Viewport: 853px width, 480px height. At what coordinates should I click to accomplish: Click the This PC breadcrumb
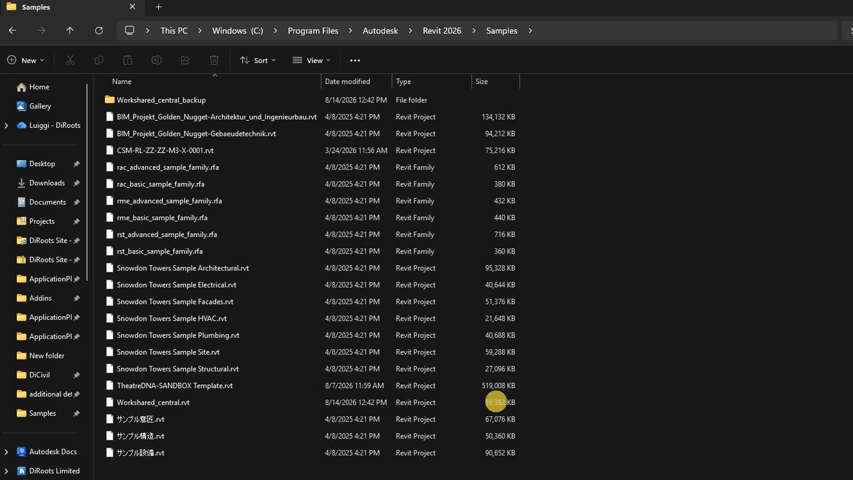point(174,30)
